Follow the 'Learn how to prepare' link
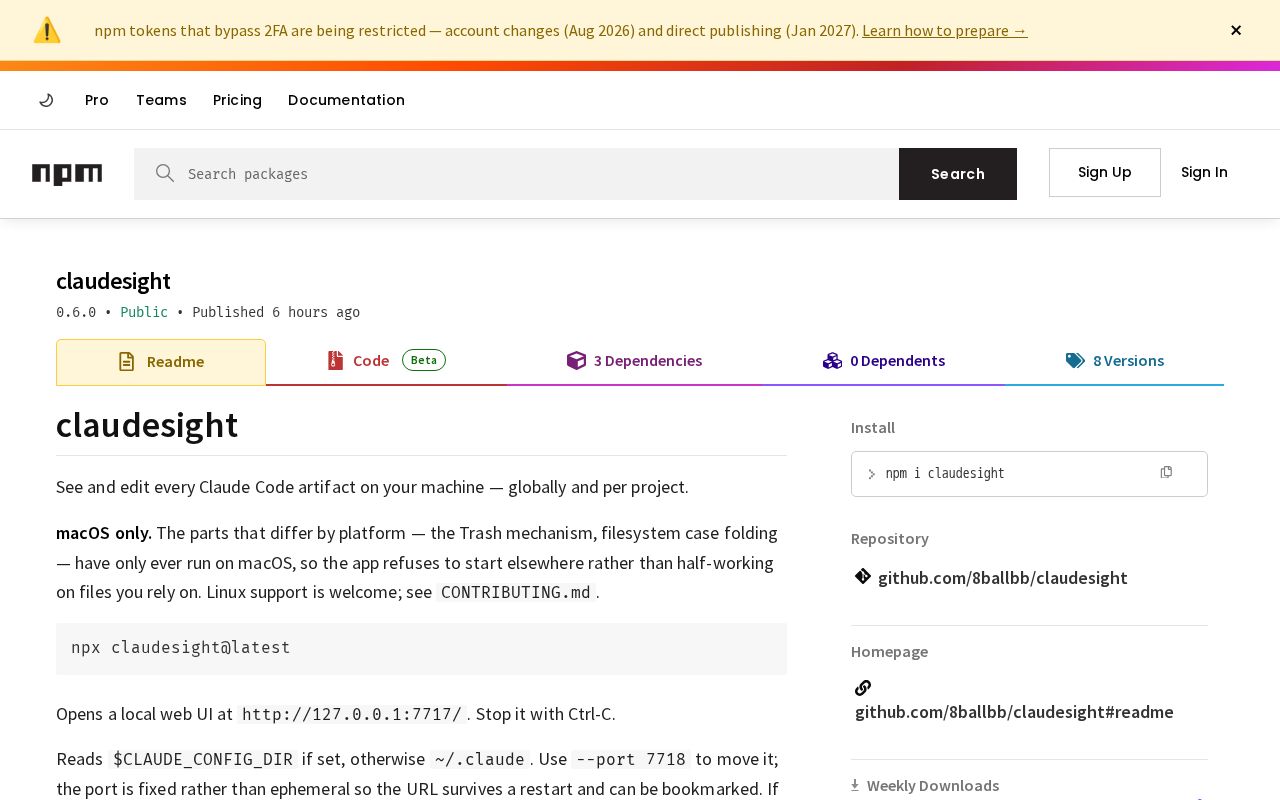Screen dimensions: 1280x800 coord(945,30)
